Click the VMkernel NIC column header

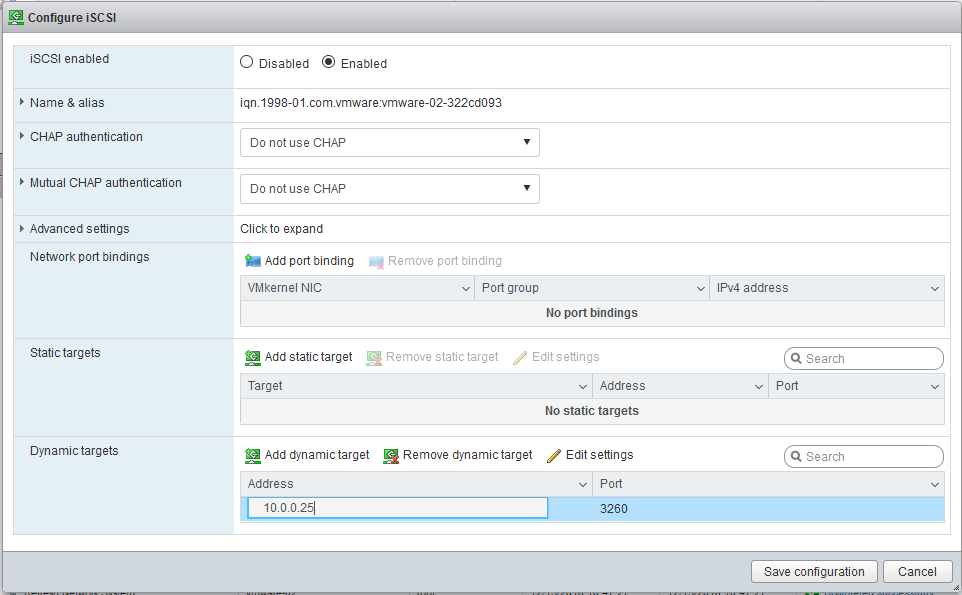357,288
